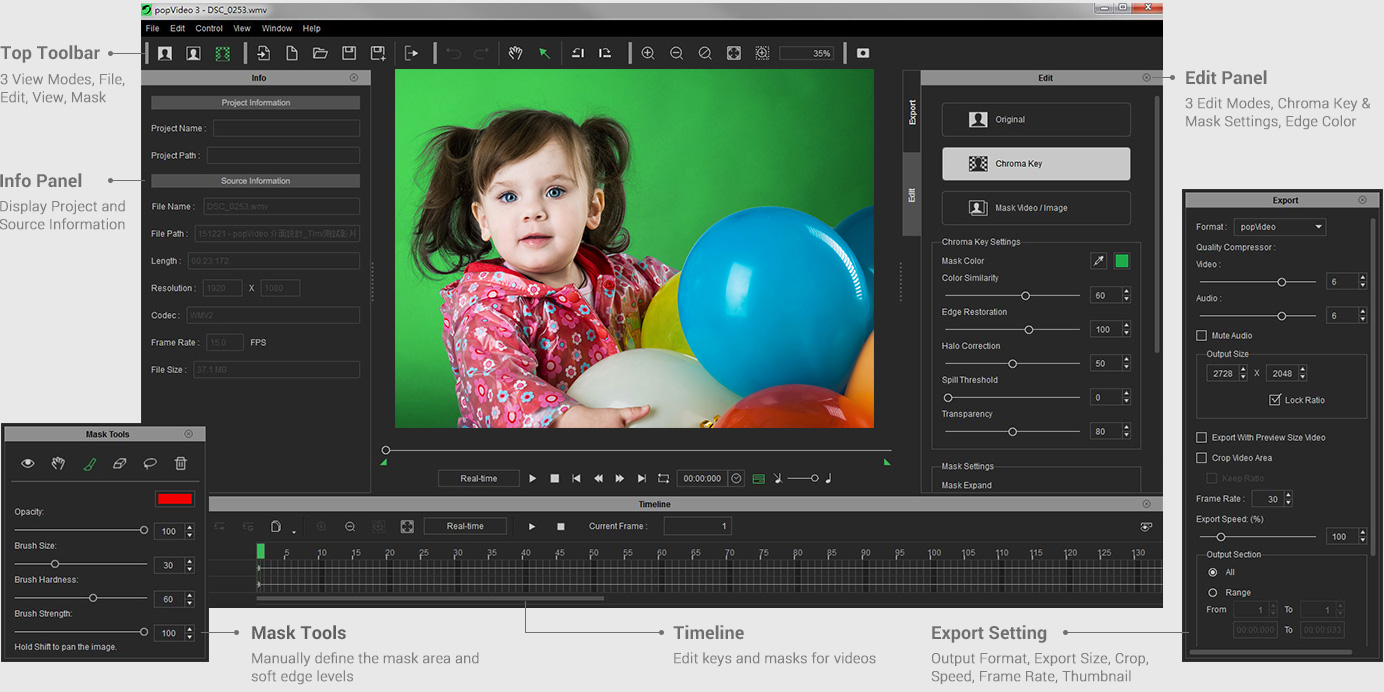The height and width of the screenshot is (692, 1384).
Task: Enable Export With Preview Size Video
Action: 1202,437
